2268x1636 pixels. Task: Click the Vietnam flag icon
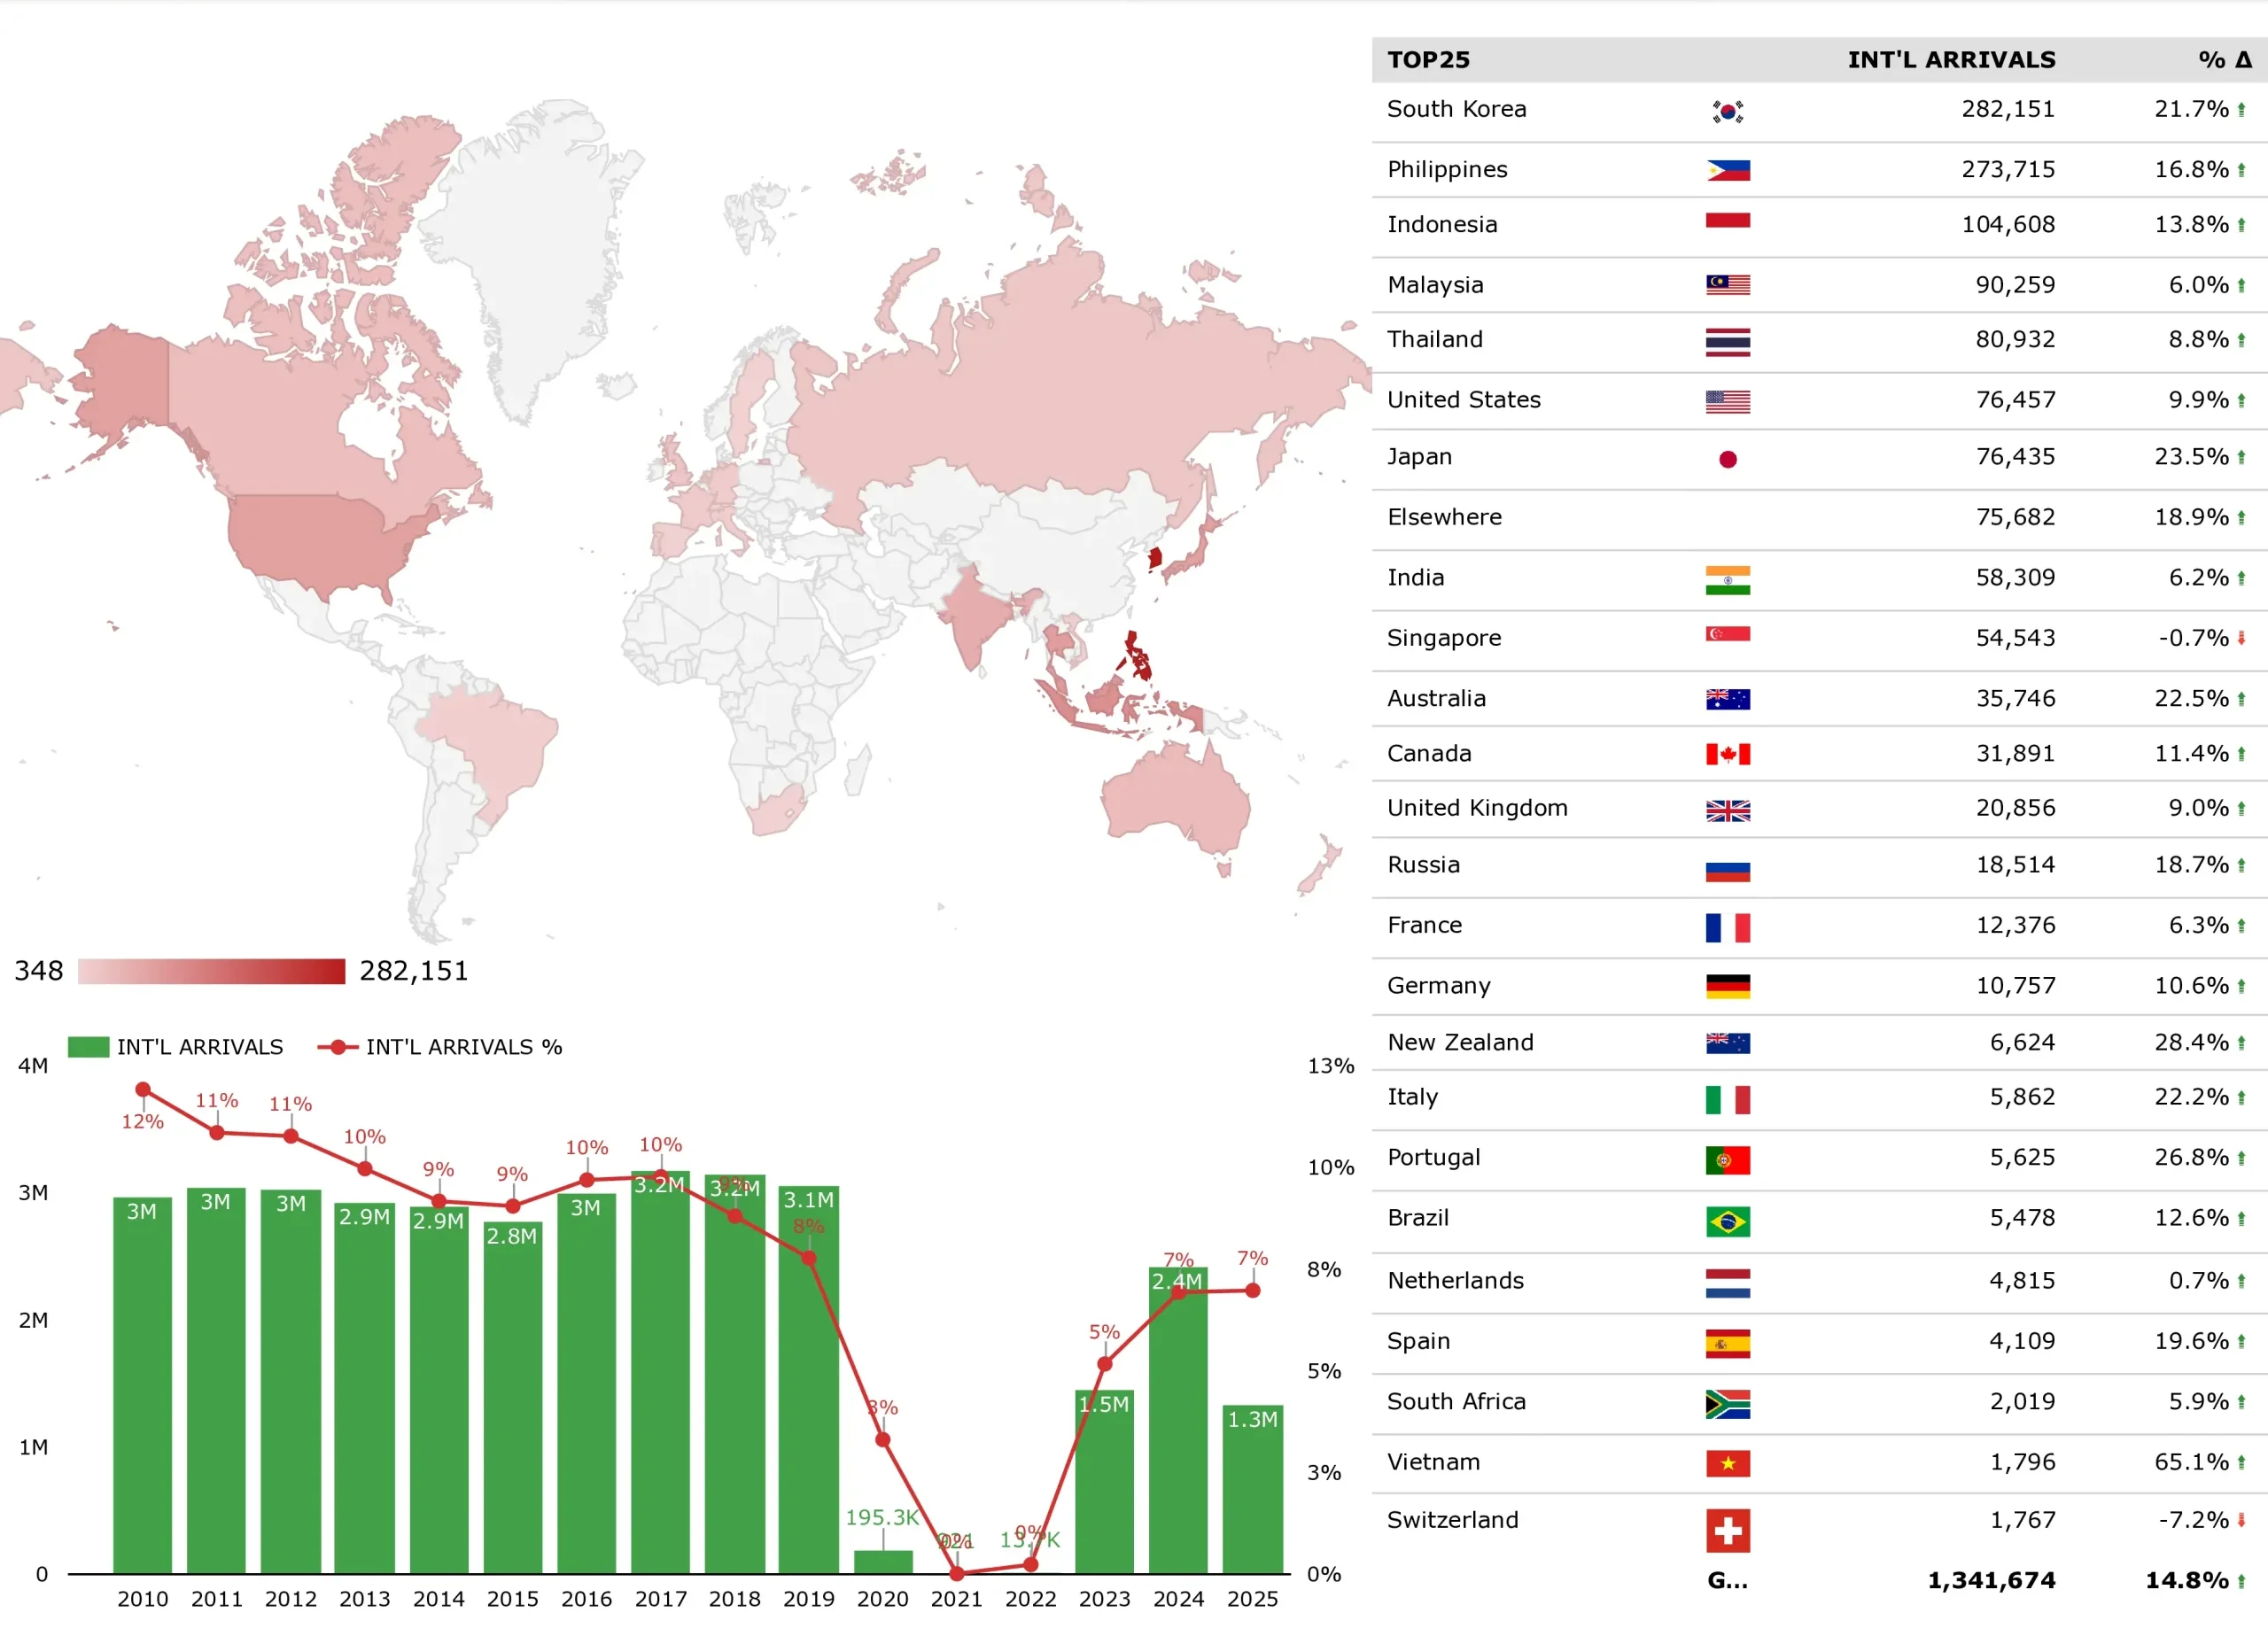[1727, 1464]
